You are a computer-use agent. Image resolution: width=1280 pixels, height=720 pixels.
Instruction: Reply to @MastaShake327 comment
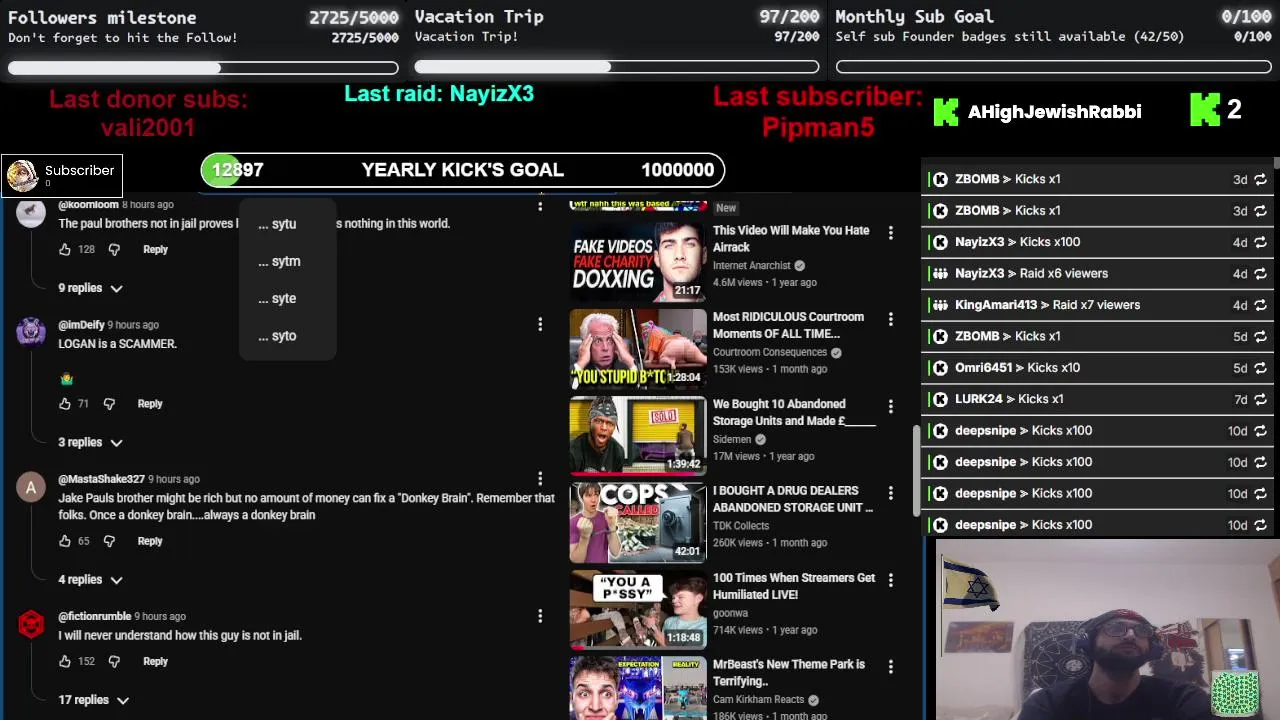tap(150, 541)
